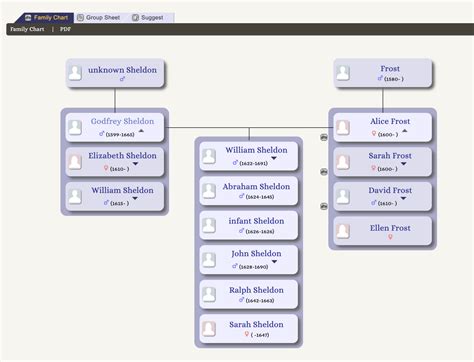Collapse Godfrey Sheldon using the up arrow
Viewport: 474px width, 362px height.
141,131
